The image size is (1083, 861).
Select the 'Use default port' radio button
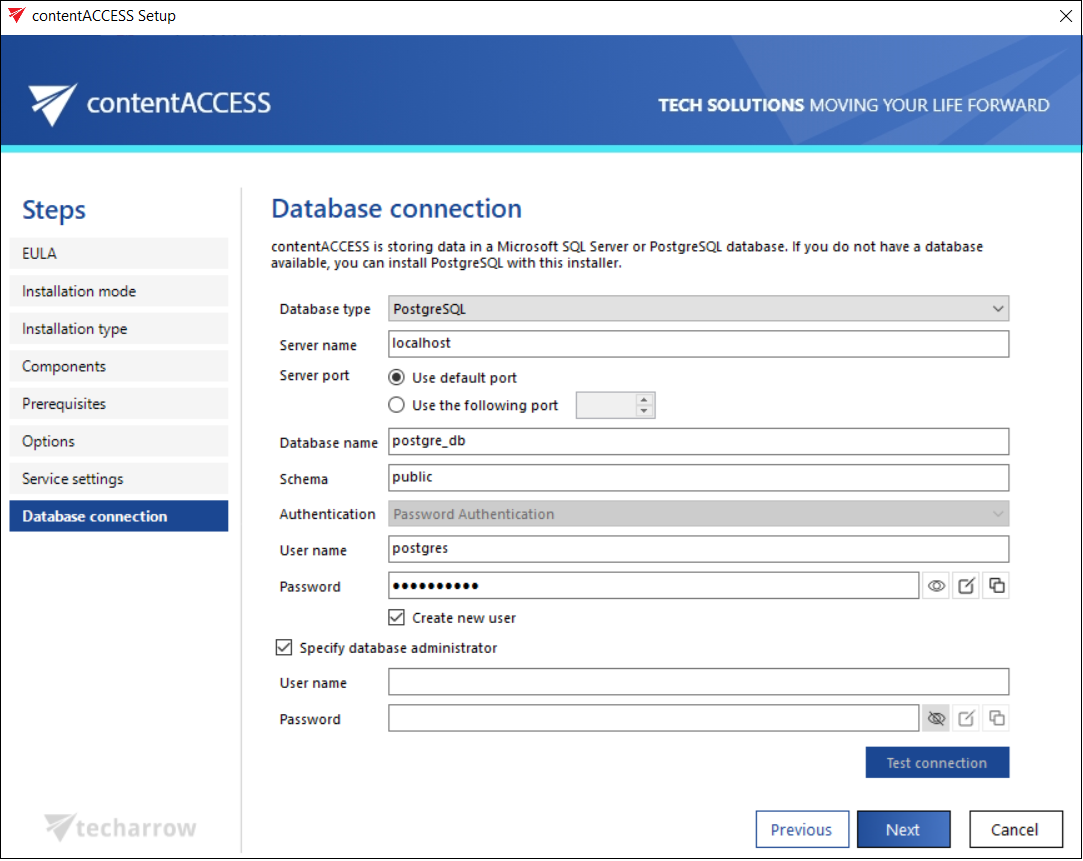pos(397,378)
